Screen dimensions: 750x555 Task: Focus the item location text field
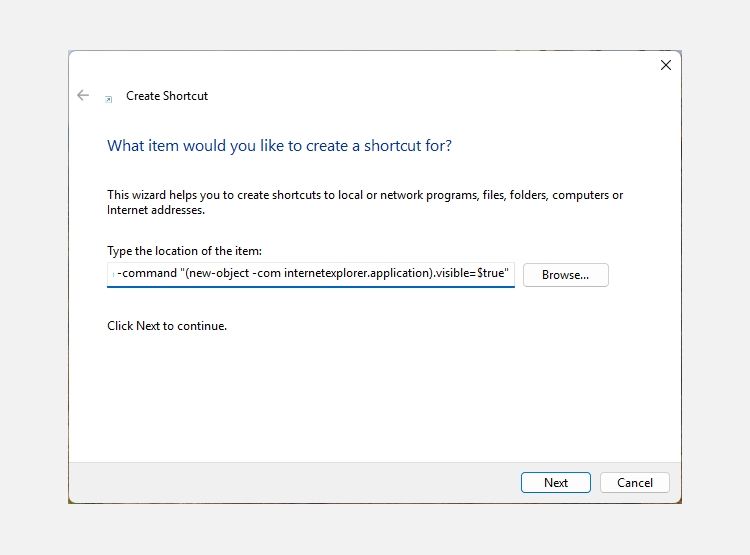(x=310, y=274)
